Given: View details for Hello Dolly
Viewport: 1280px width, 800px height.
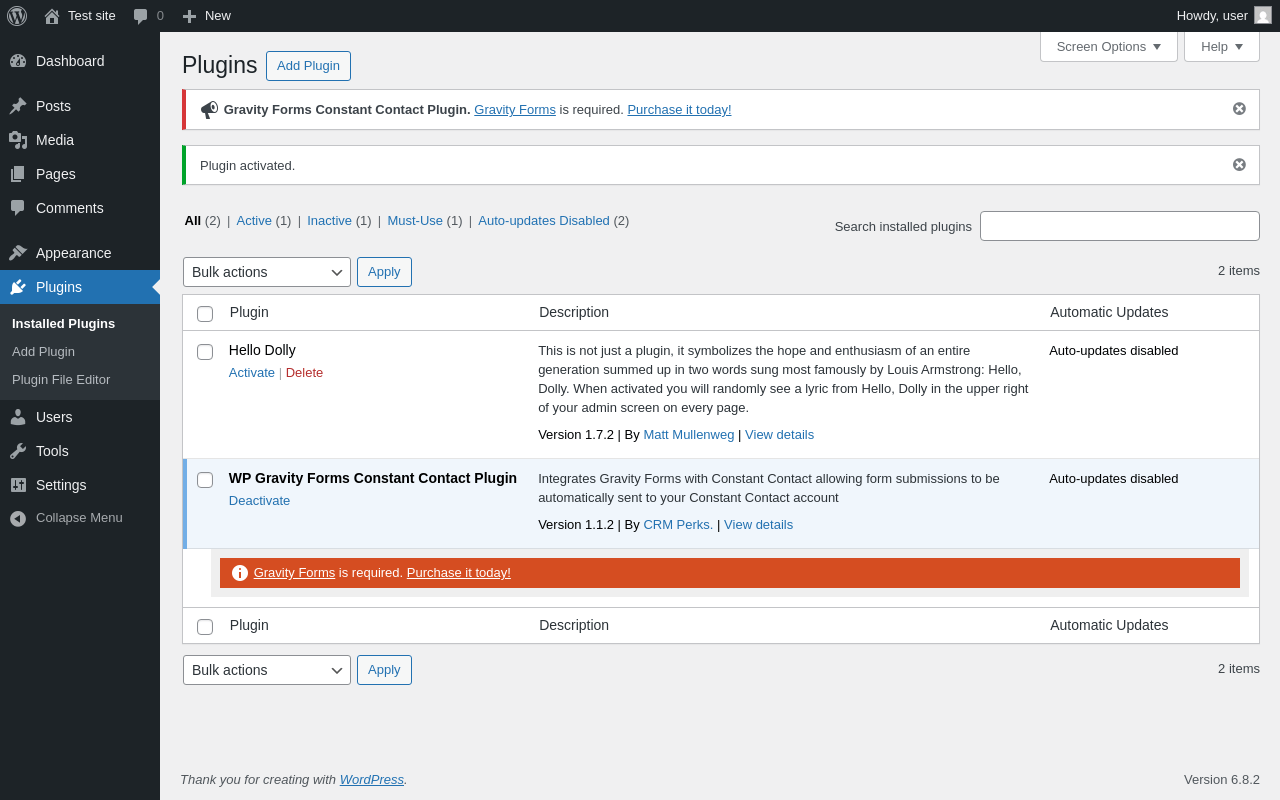Looking at the screenshot, I should pos(779,435).
